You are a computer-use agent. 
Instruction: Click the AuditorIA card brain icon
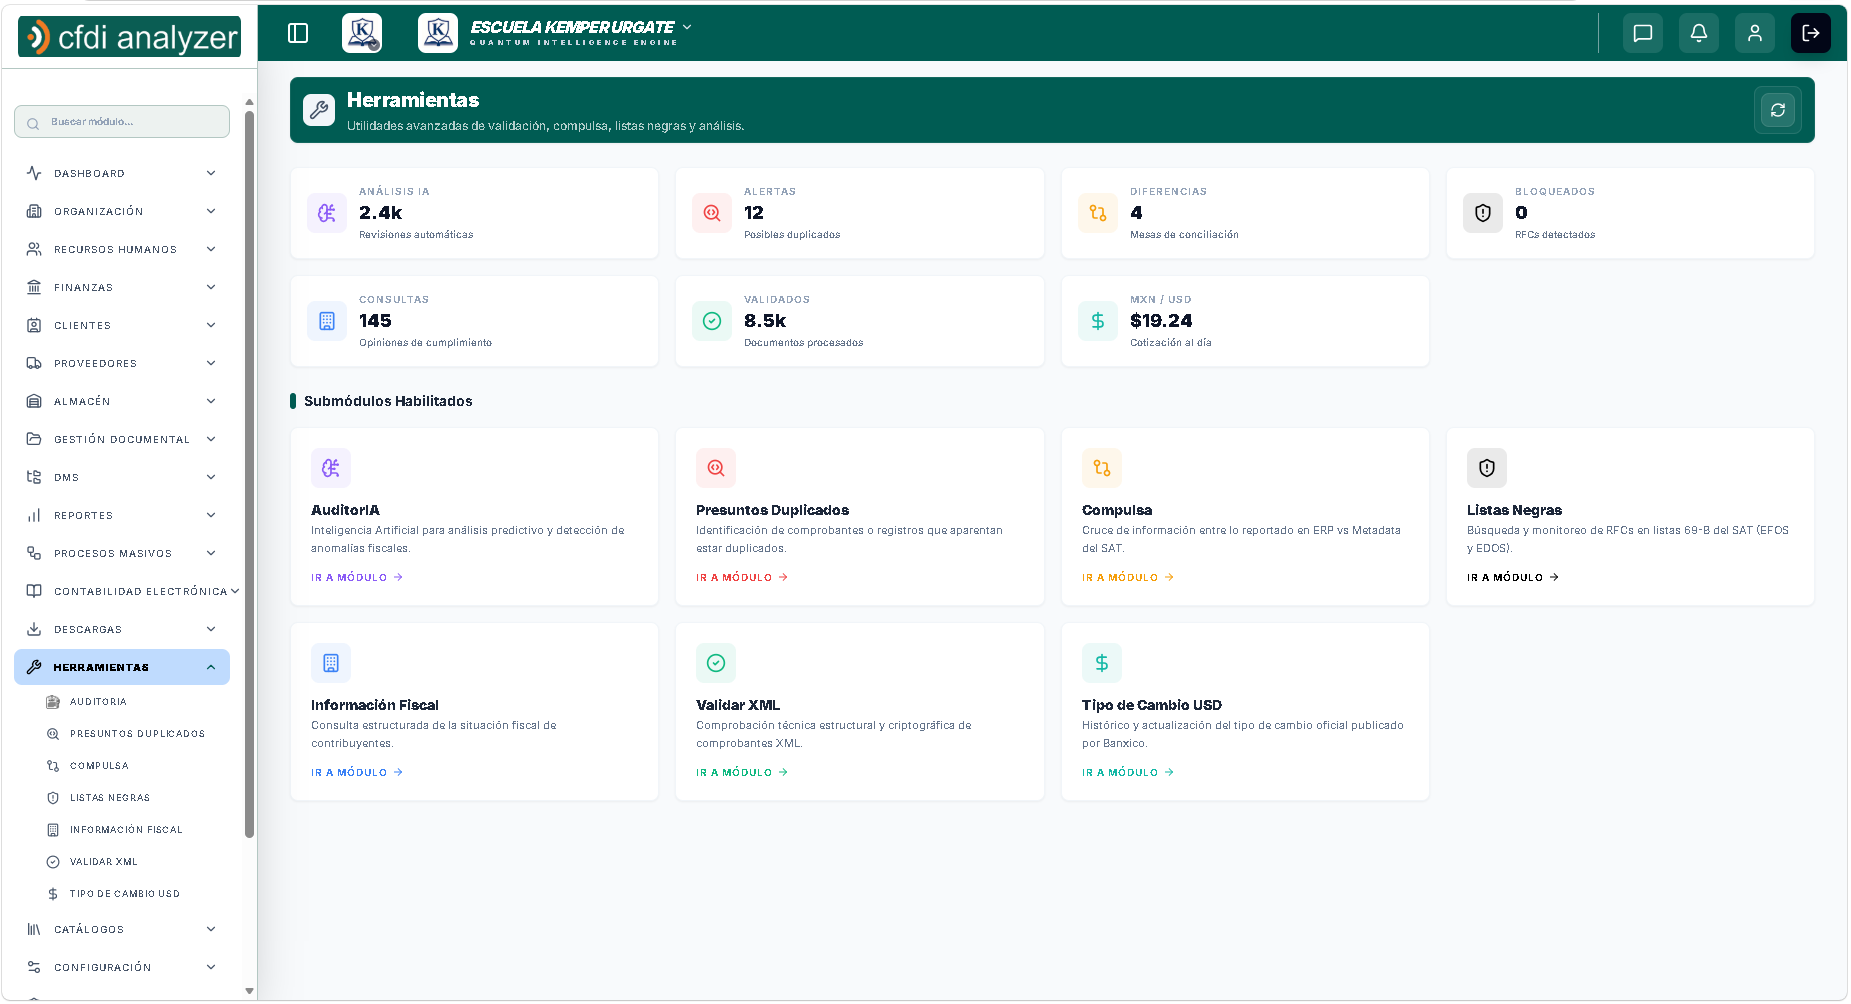pyautogui.click(x=331, y=468)
